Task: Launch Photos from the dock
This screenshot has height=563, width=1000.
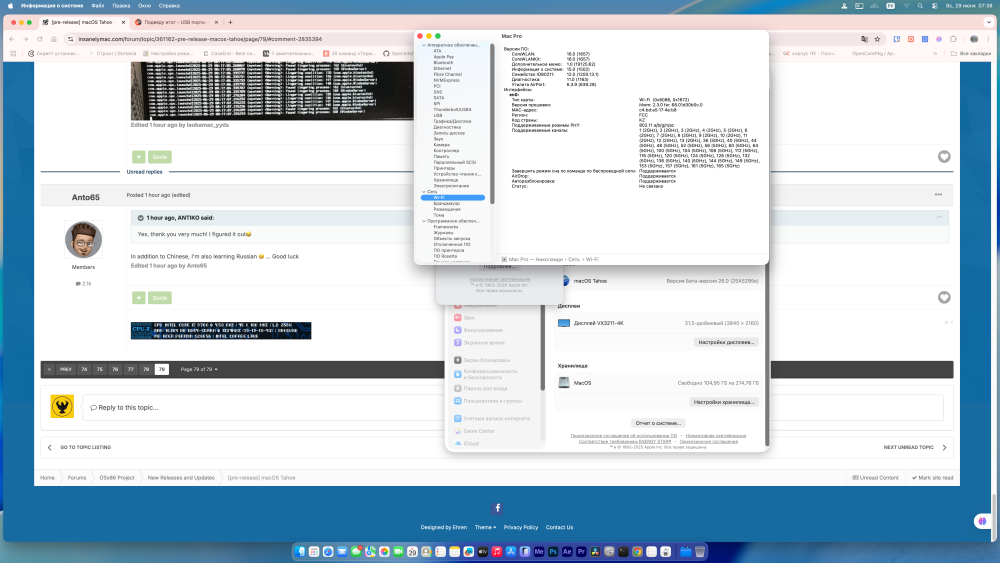Action: (x=384, y=552)
